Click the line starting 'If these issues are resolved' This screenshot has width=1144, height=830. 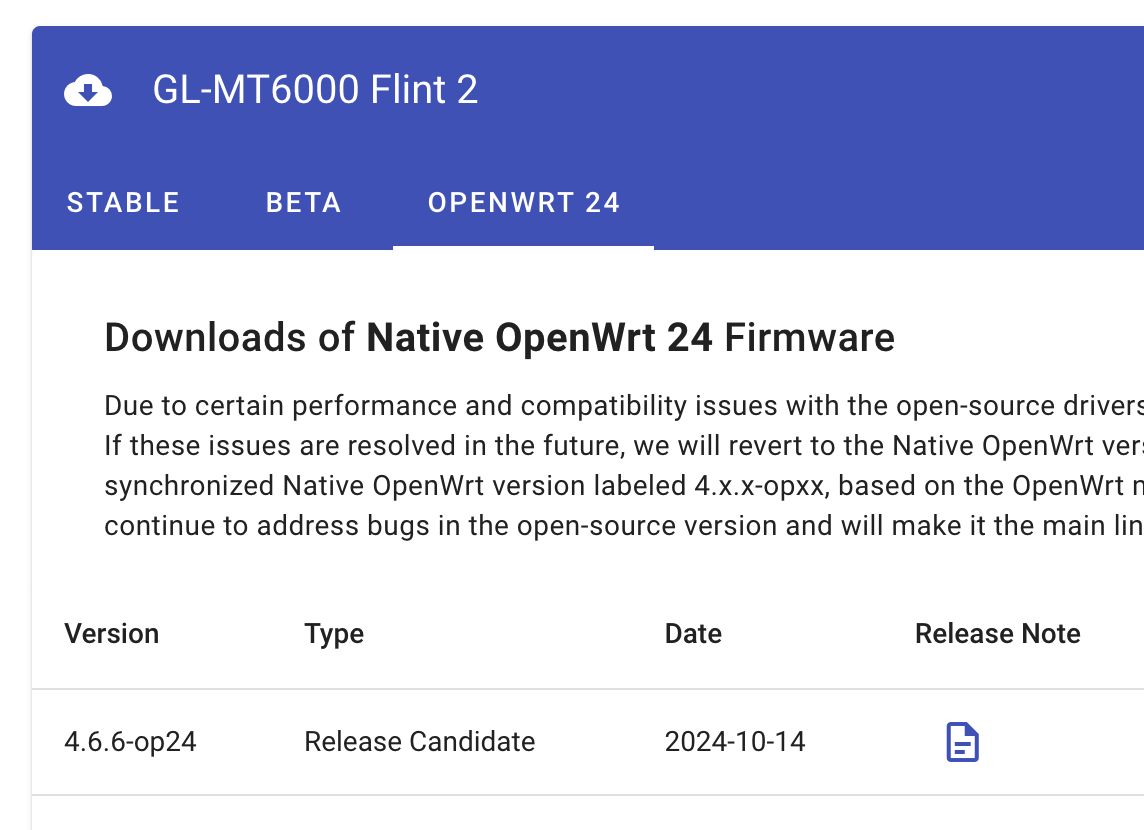[x=620, y=446]
